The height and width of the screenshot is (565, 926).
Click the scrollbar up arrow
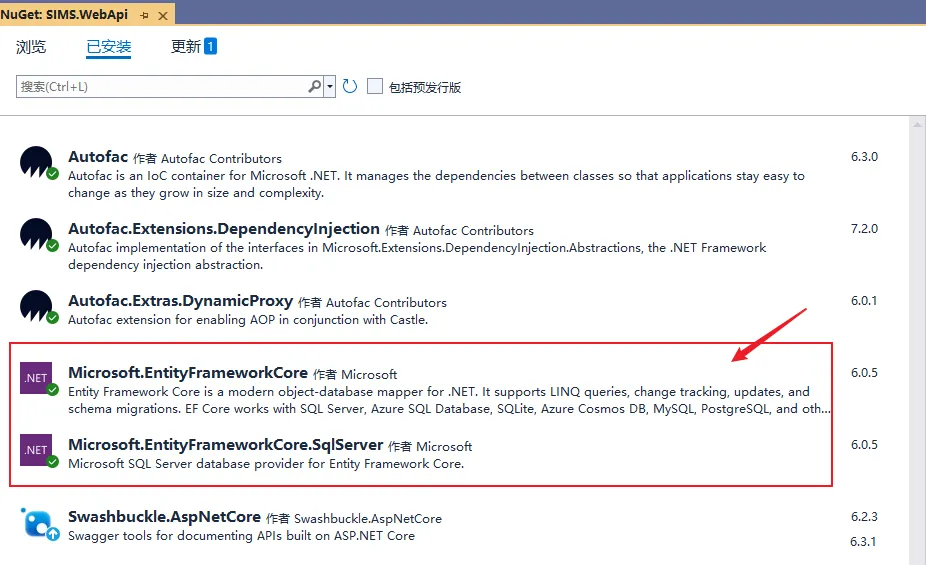tap(917, 124)
